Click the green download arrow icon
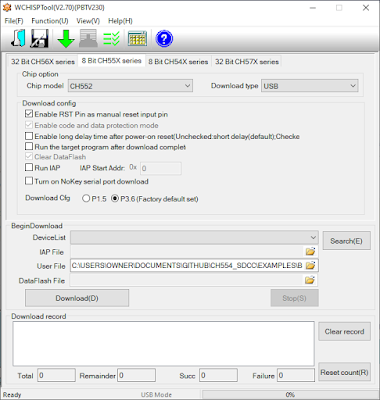Screen dimensions: 380x400 pyautogui.click(x=66, y=39)
